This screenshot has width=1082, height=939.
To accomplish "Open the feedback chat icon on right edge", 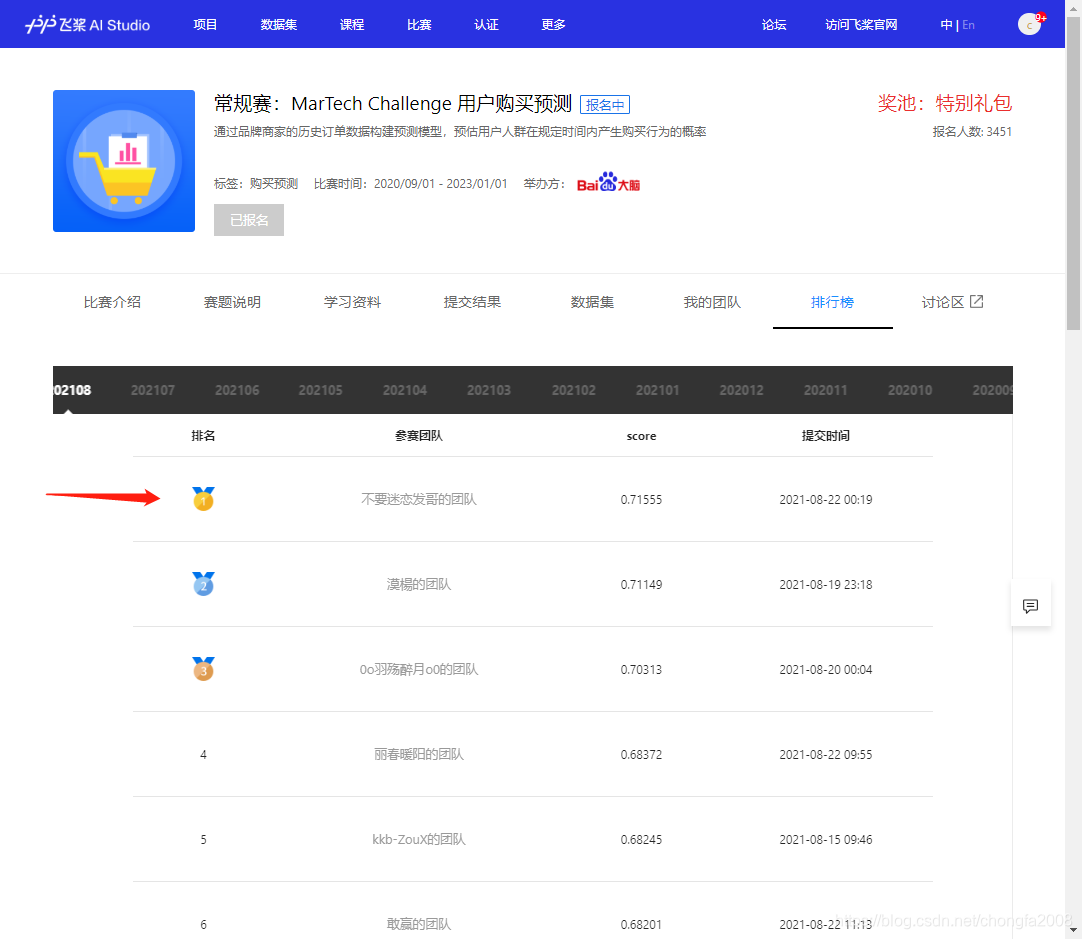I will coord(1030,606).
